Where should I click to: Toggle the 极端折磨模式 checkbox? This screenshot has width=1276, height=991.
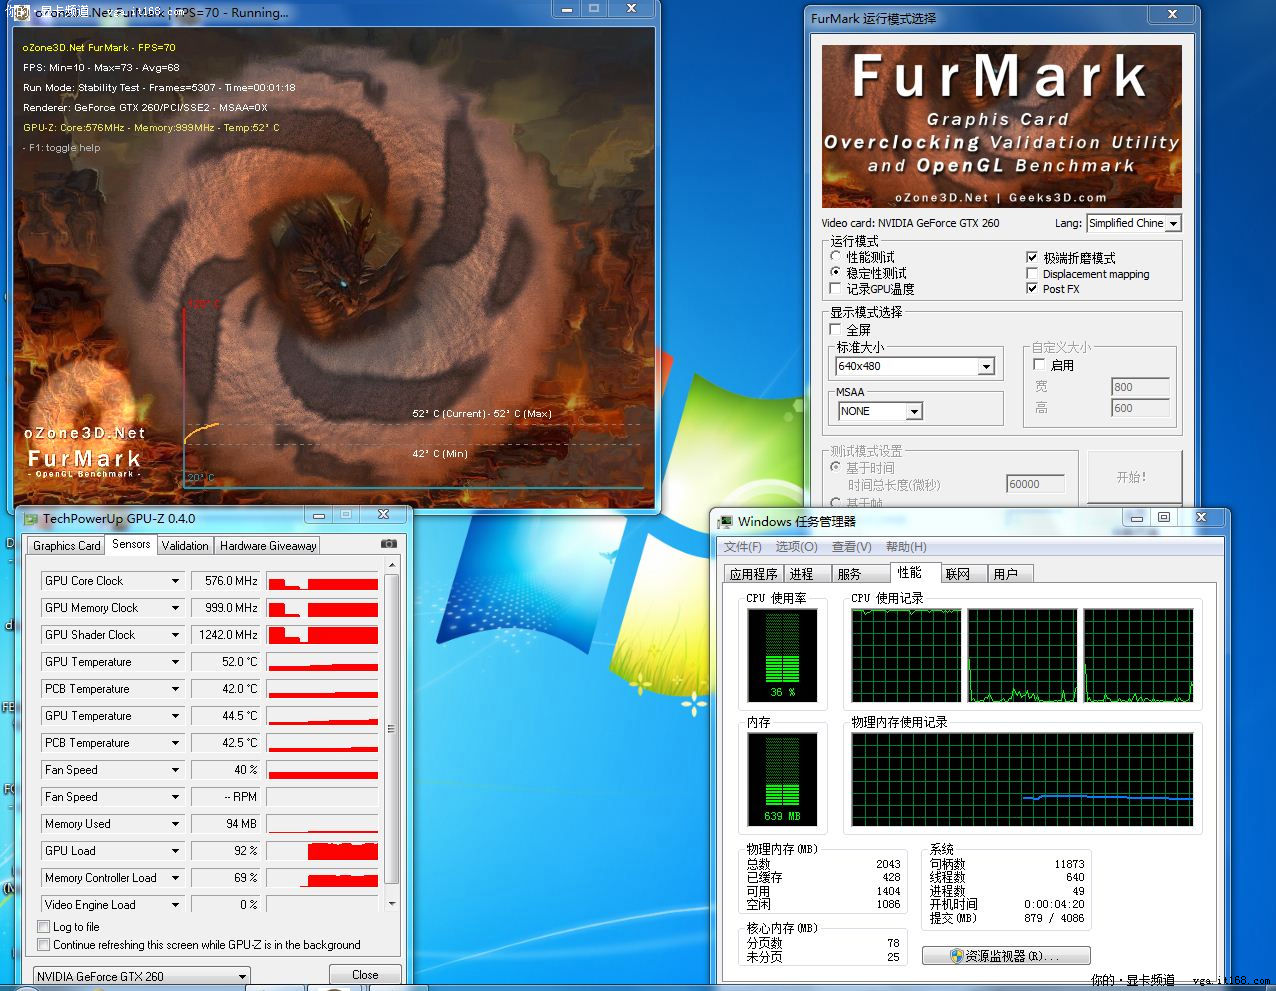[x=1032, y=258]
